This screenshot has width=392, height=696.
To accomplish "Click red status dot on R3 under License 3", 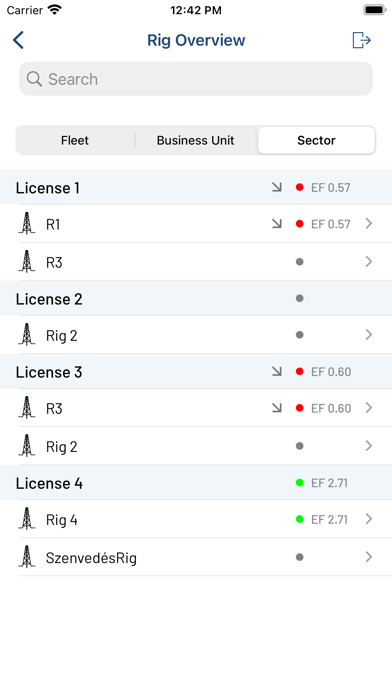I will [x=300, y=408].
